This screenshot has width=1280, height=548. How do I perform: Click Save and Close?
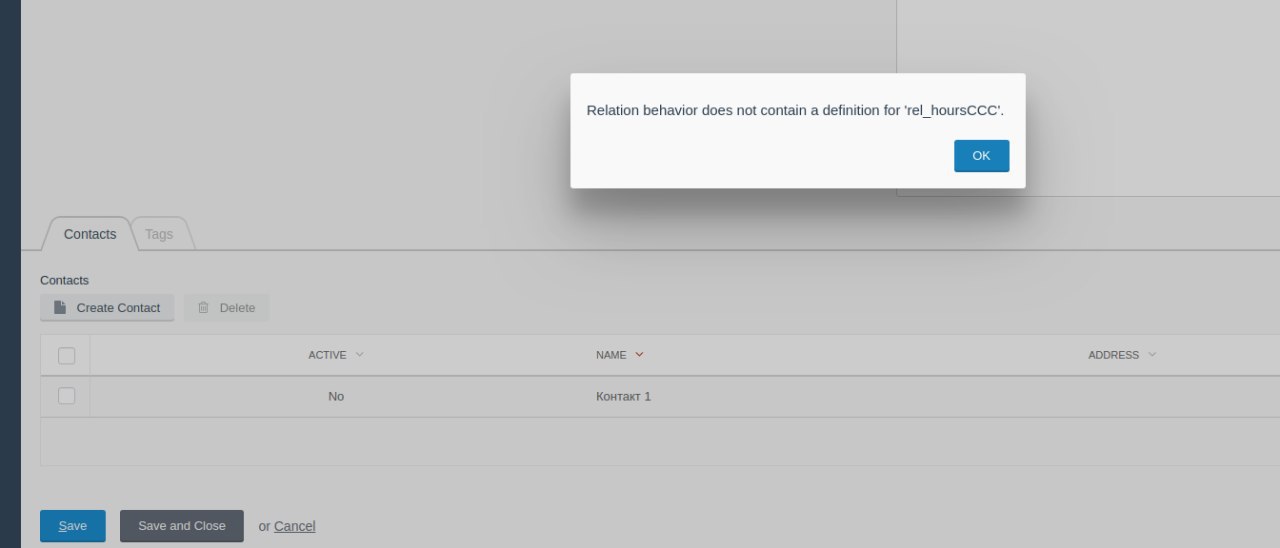pos(182,526)
